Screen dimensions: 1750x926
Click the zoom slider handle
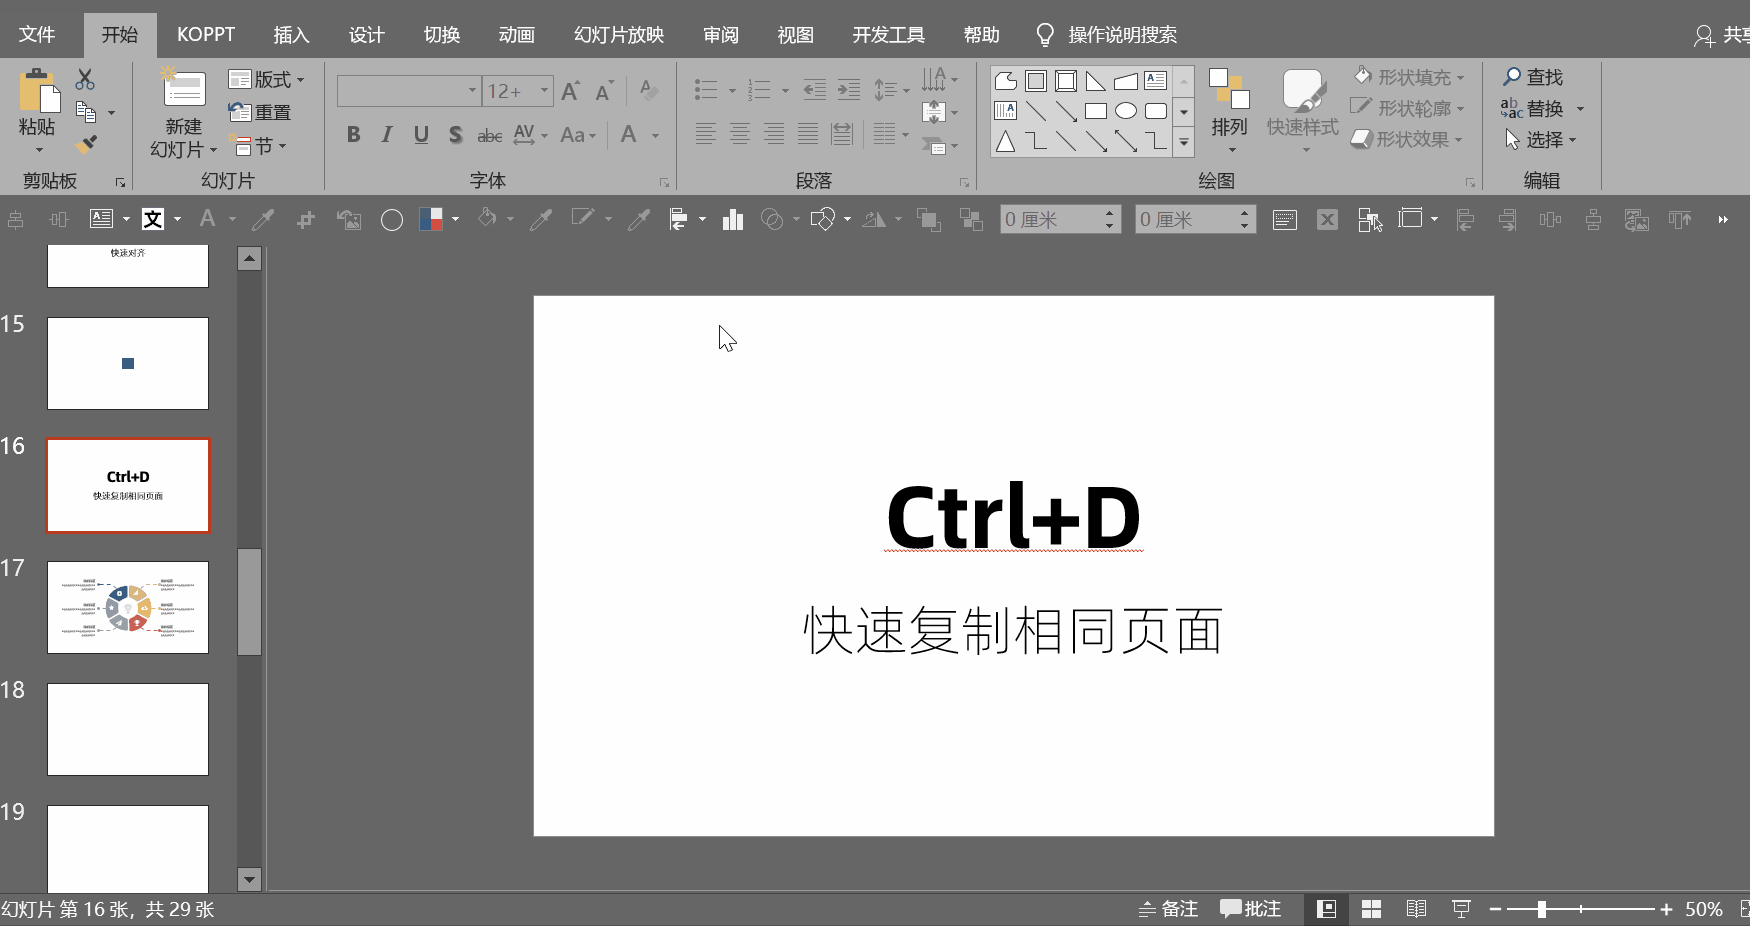[1542, 909]
